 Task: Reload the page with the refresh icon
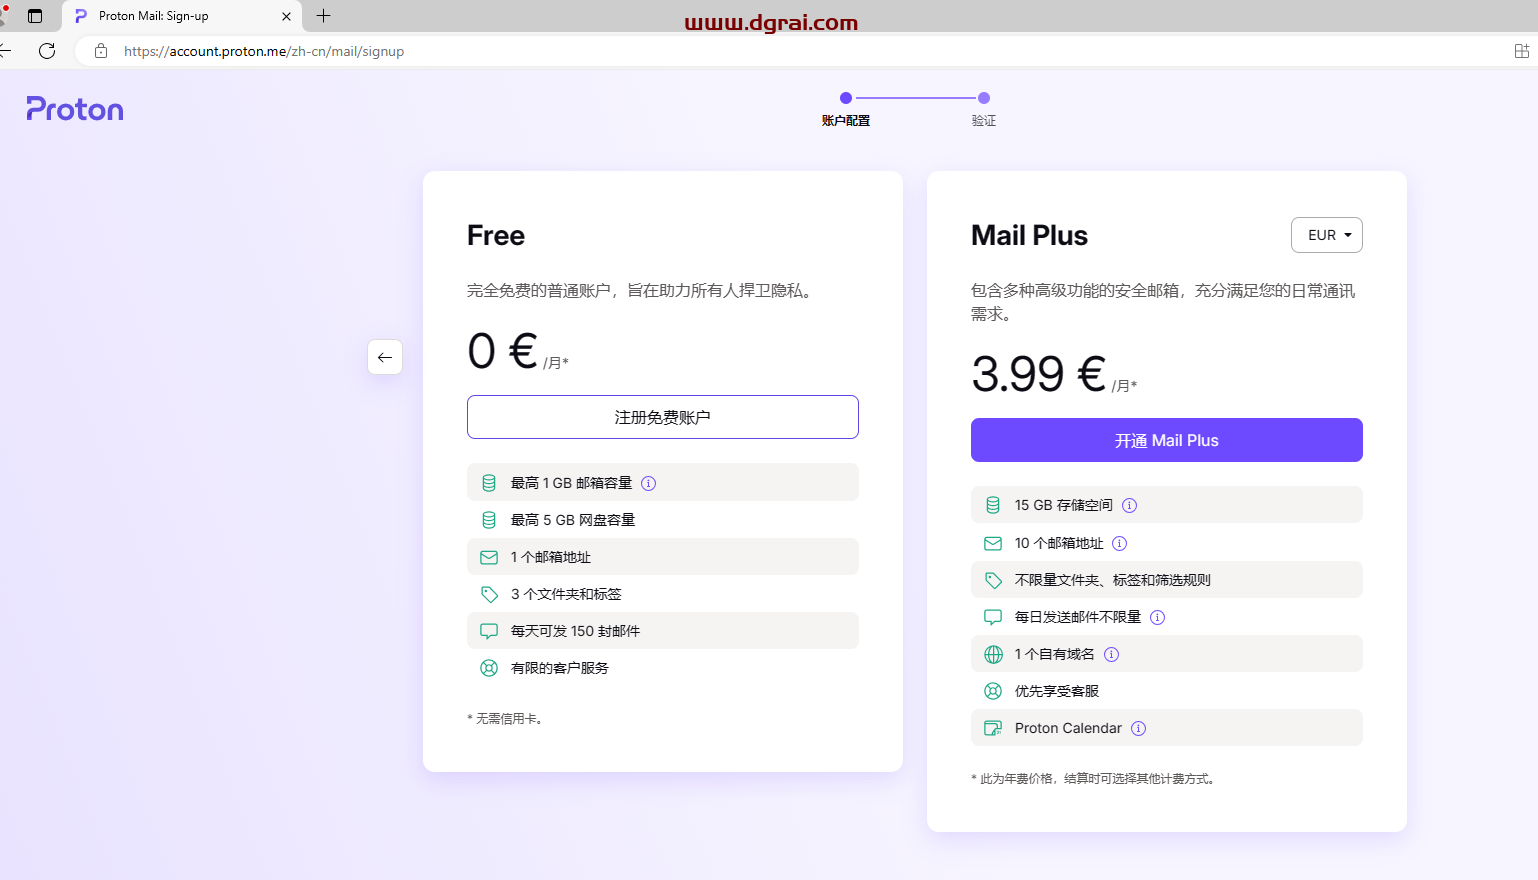click(x=47, y=51)
